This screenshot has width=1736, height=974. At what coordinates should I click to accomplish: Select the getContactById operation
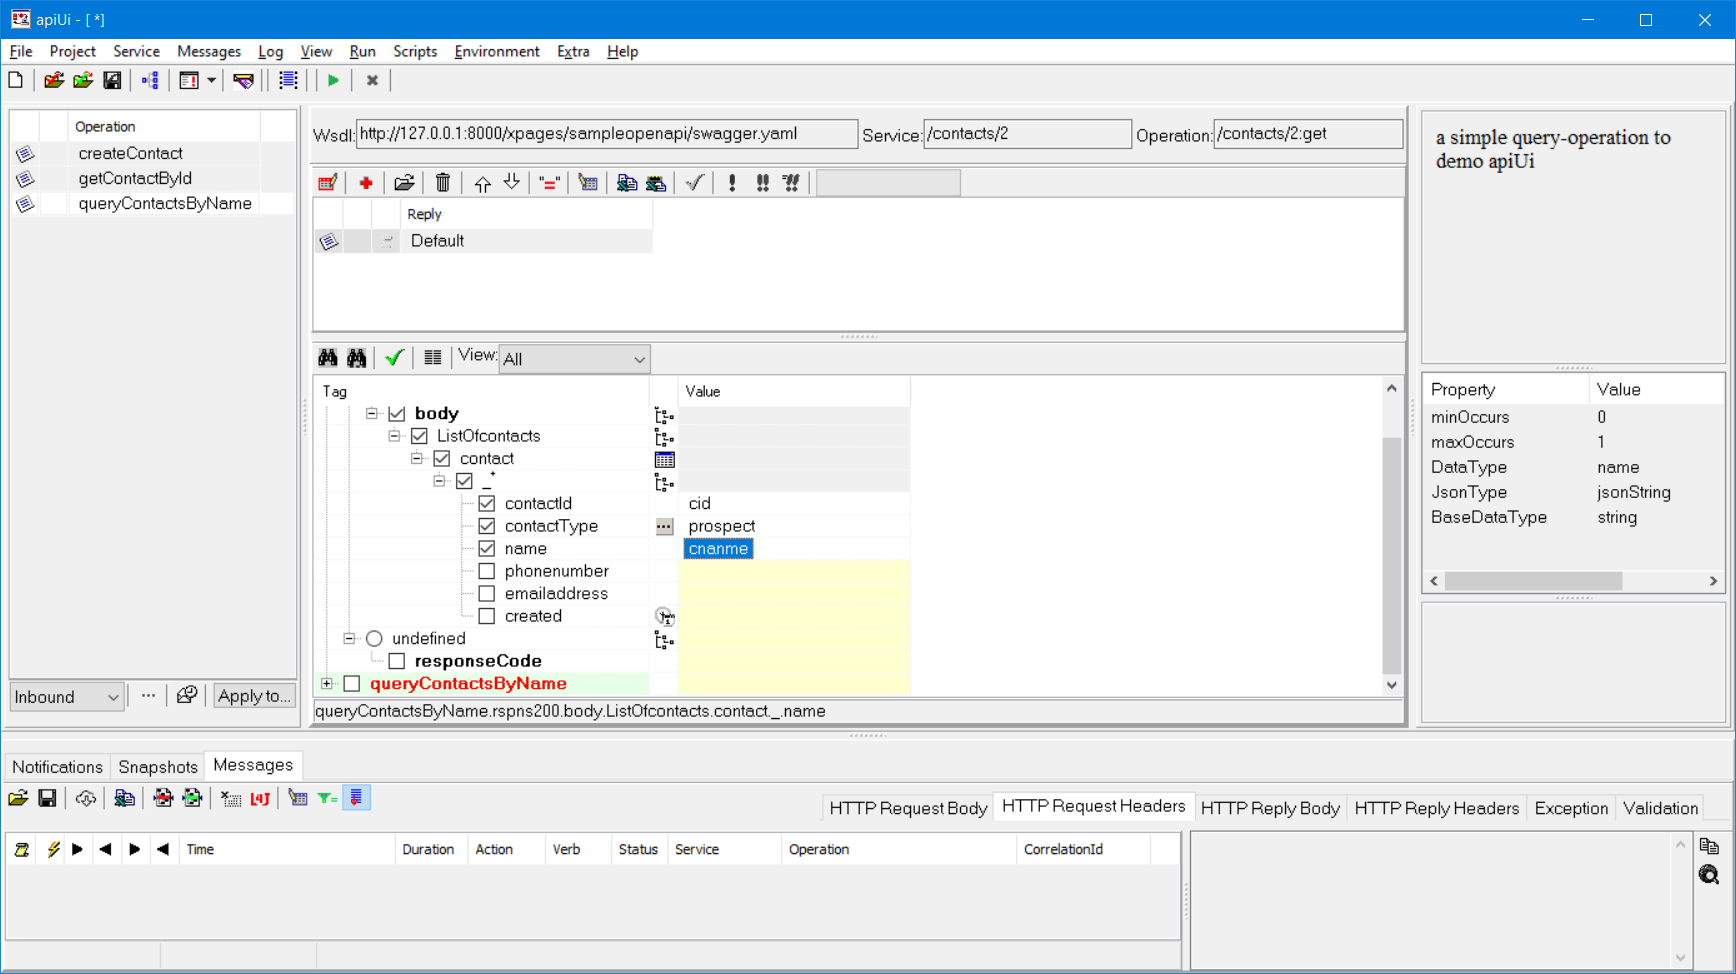coord(135,178)
